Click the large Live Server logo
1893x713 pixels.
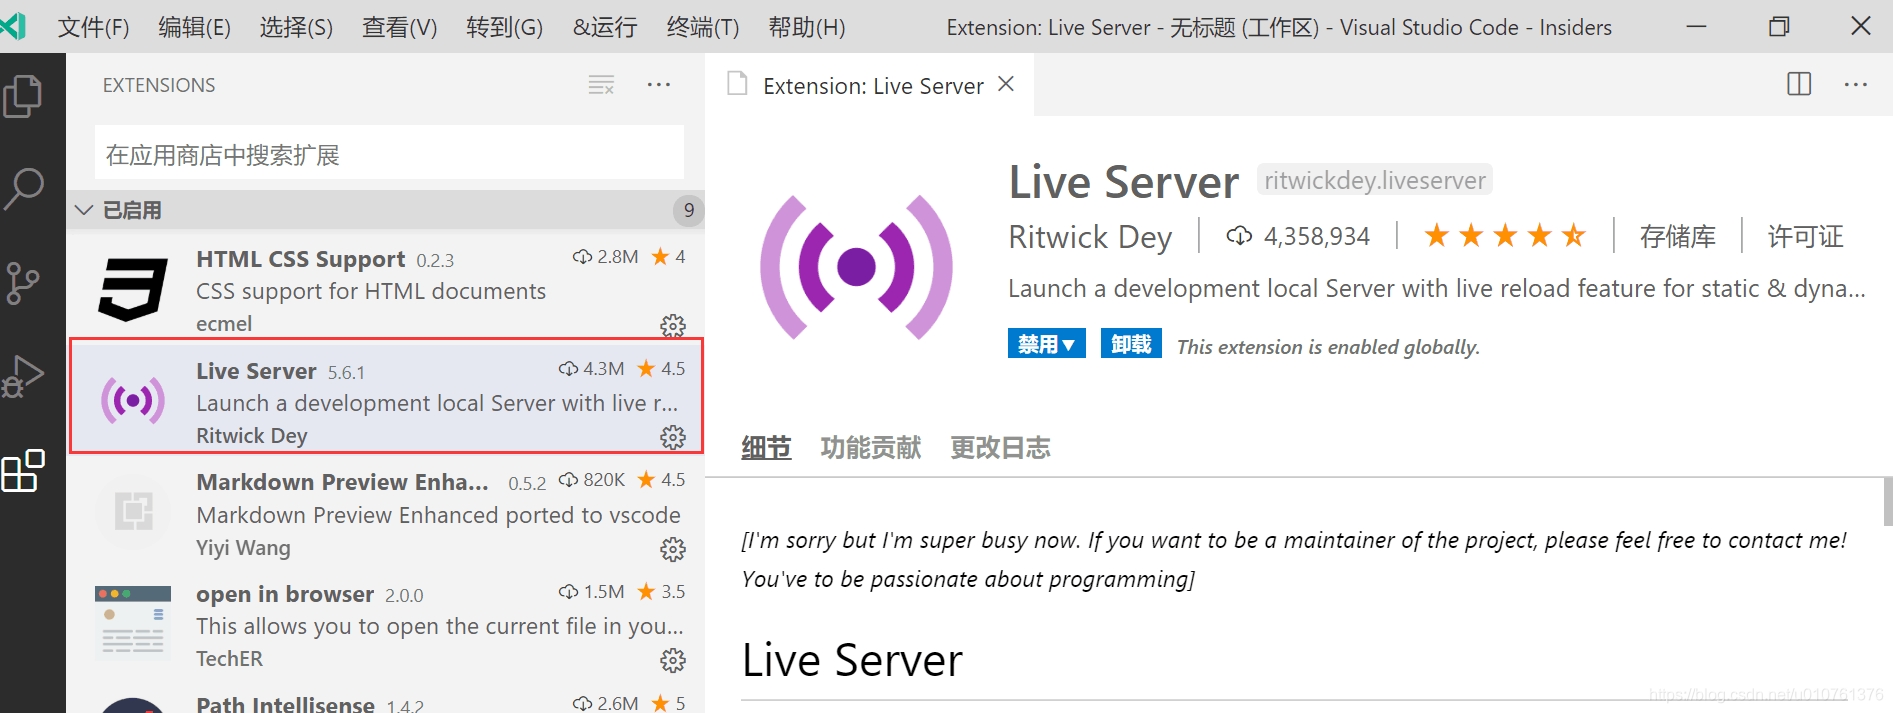pos(856,267)
